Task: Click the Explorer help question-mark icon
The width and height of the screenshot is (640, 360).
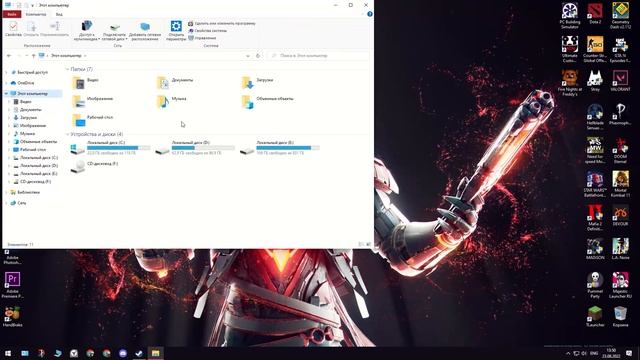Action: 370,14
